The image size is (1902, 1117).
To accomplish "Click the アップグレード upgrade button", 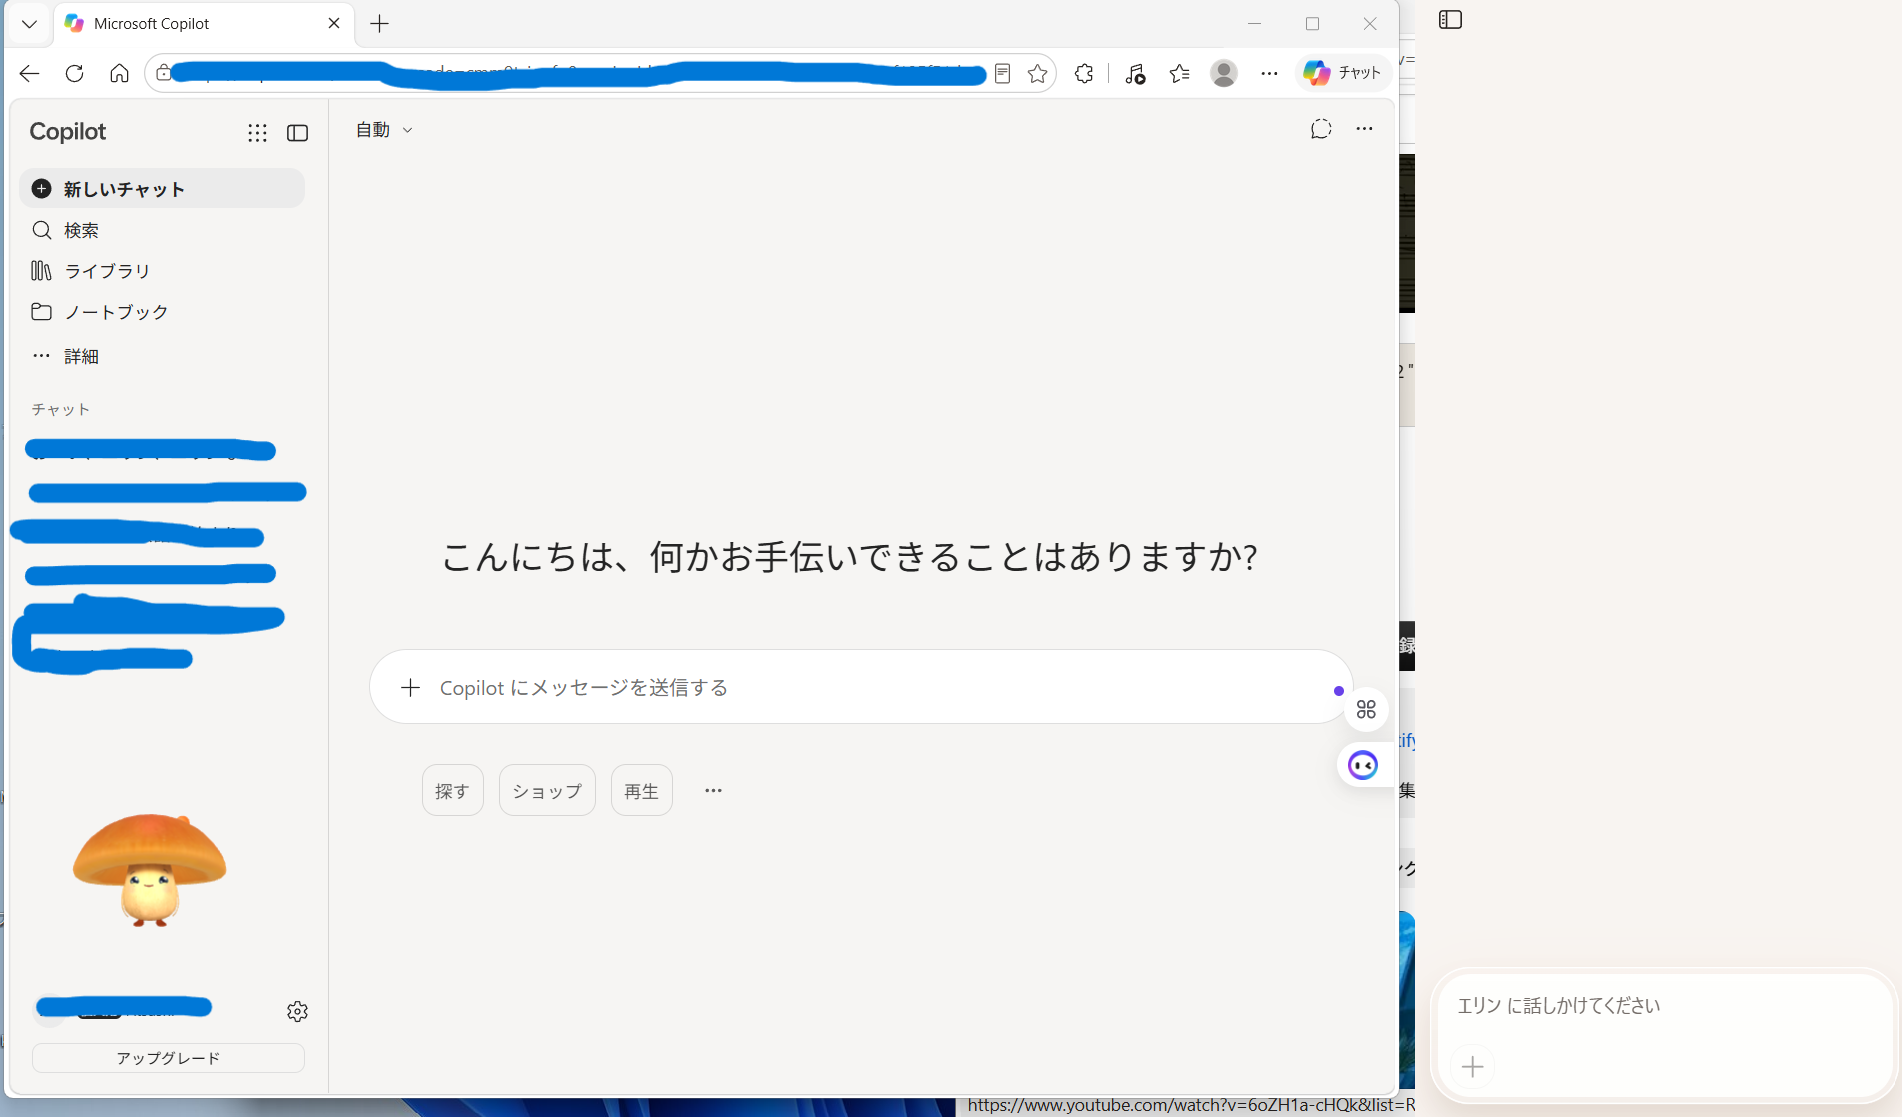I will (168, 1058).
